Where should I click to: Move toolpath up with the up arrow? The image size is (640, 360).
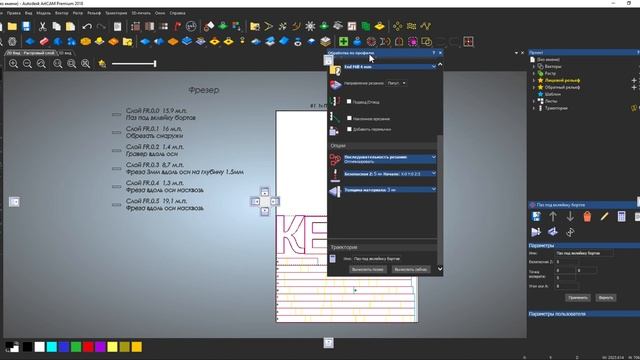(553, 217)
